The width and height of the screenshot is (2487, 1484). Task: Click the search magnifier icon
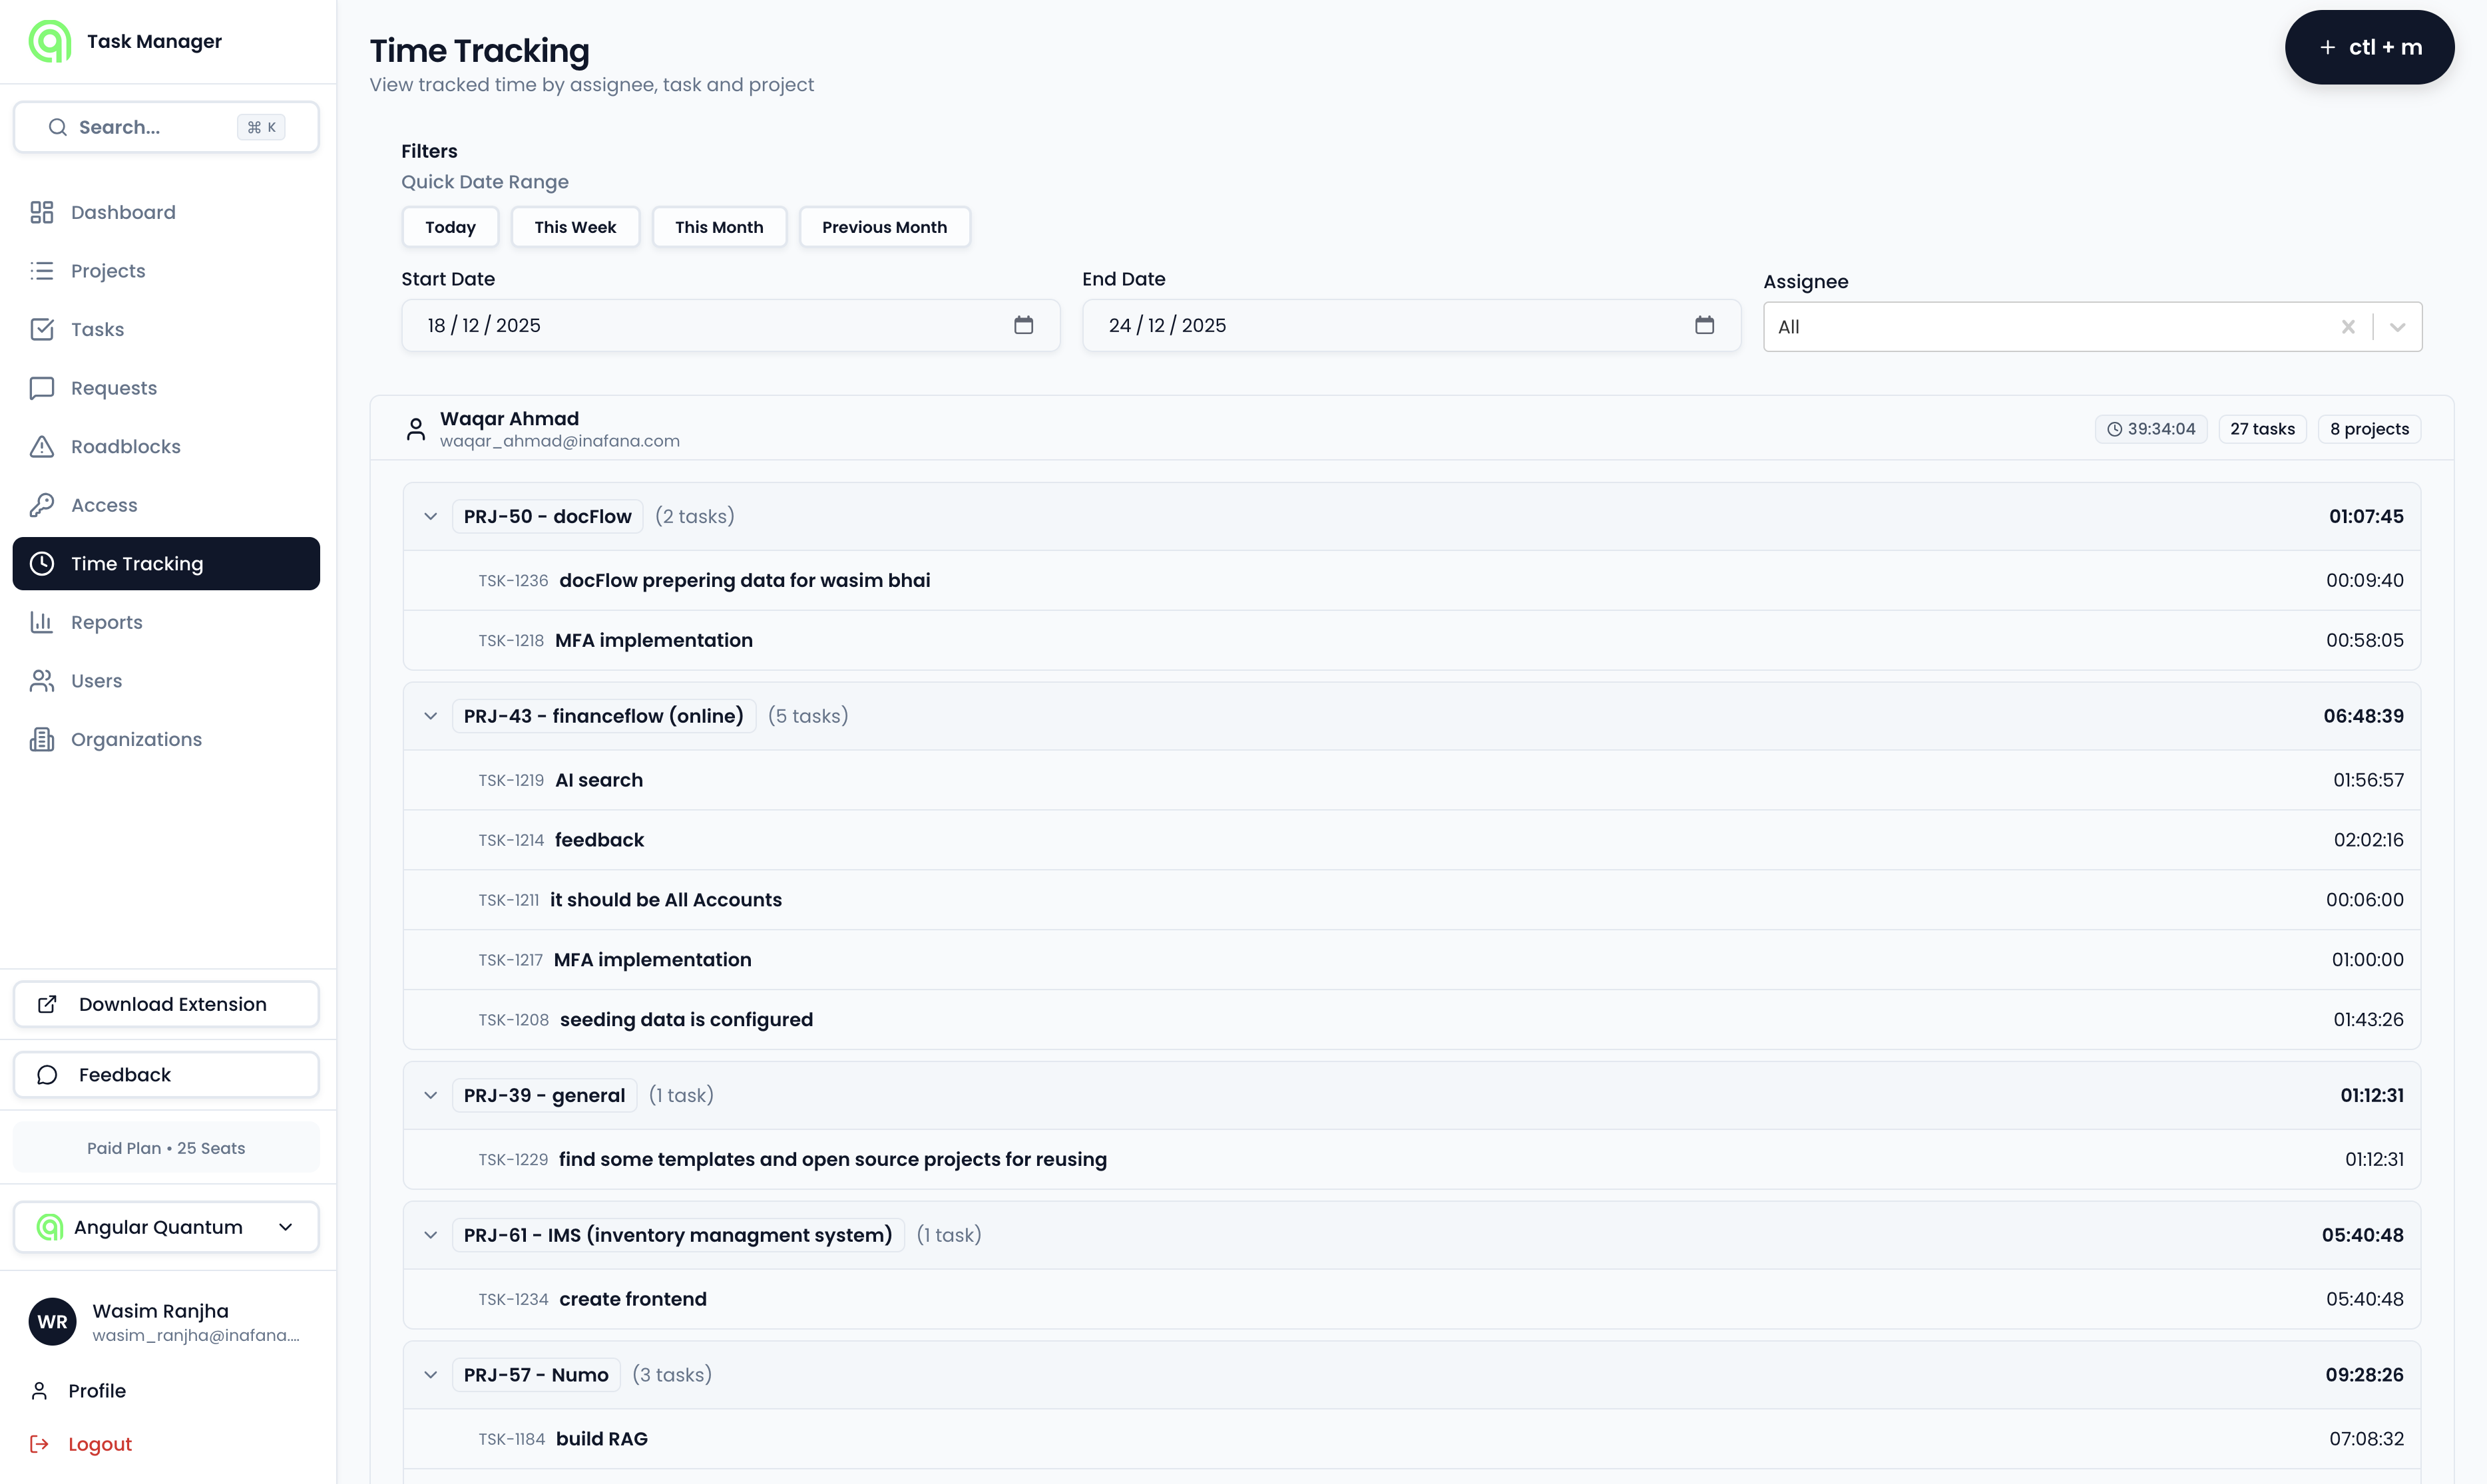click(57, 127)
